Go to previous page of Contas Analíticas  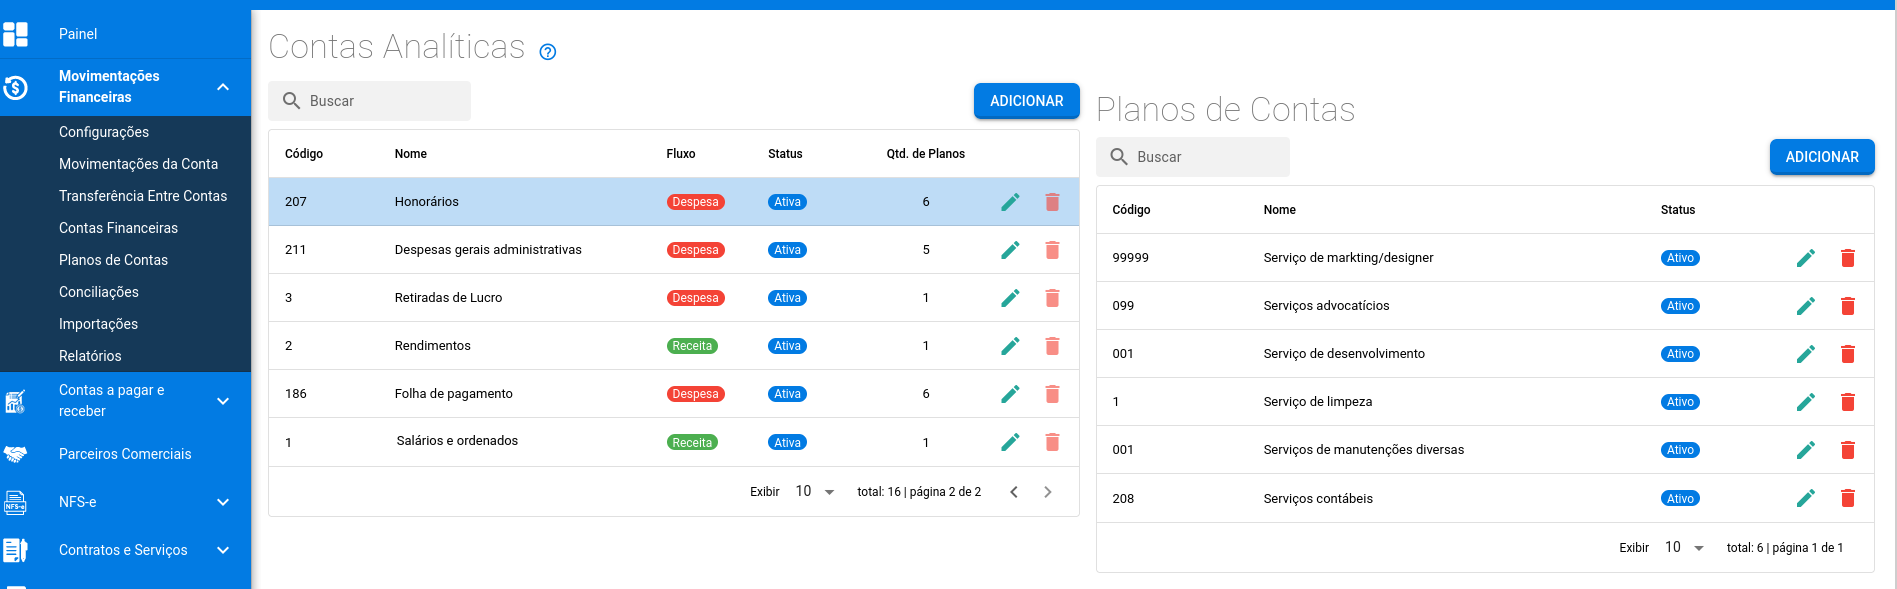pos(1014,492)
